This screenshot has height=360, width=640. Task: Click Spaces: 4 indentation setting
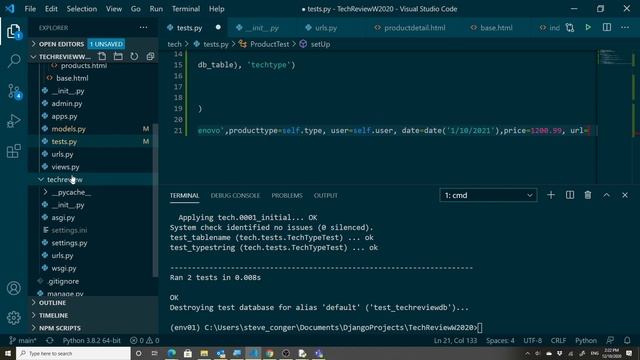click(x=500, y=340)
